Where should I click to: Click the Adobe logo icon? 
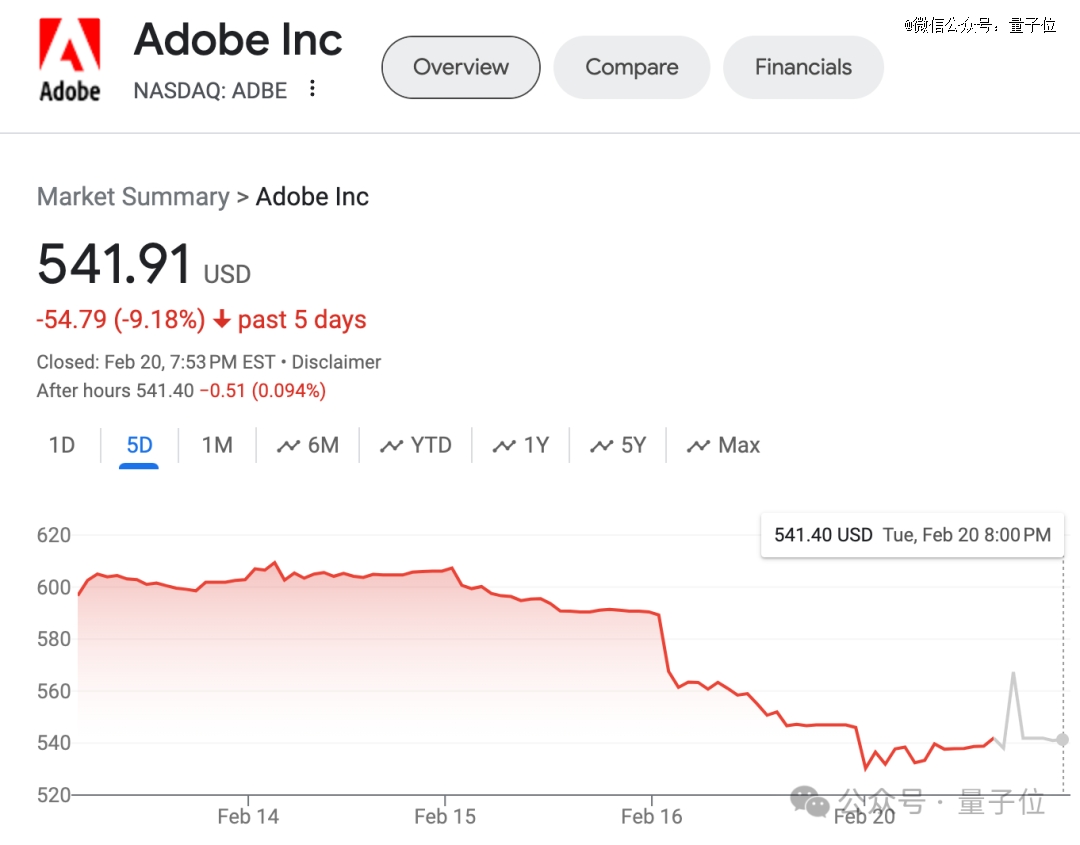(70, 60)
